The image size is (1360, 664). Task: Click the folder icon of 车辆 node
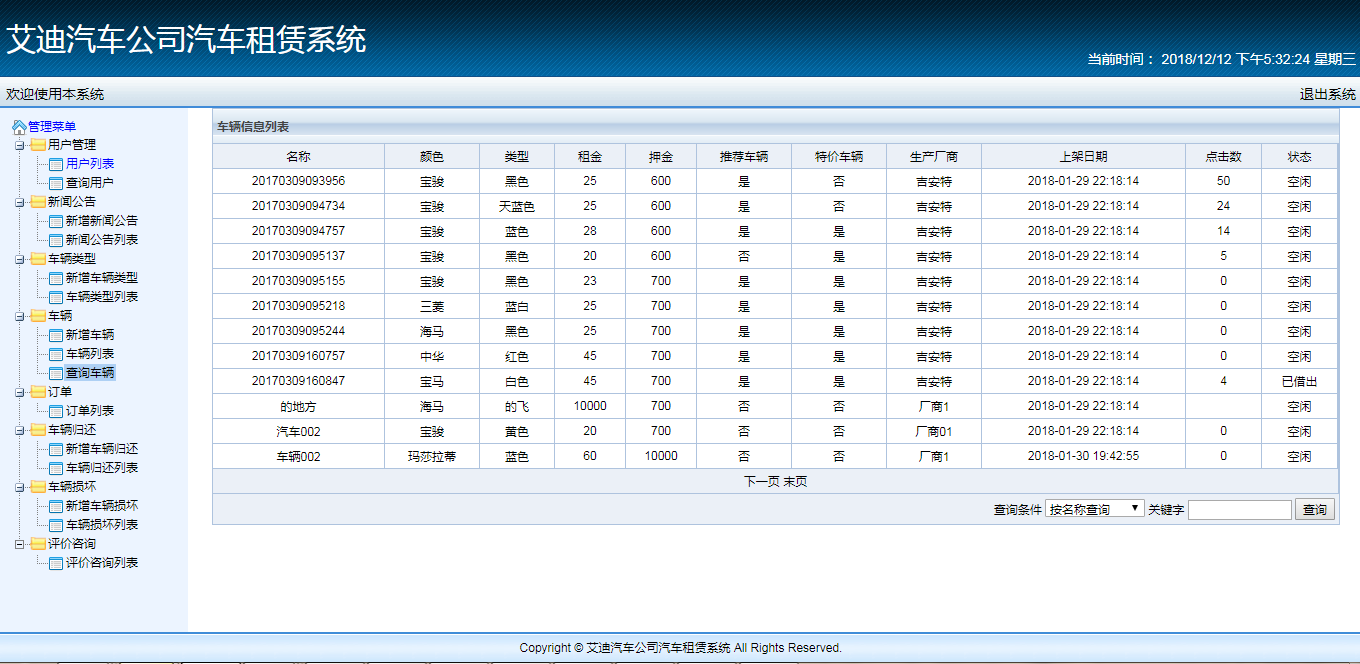click(38, 316)
